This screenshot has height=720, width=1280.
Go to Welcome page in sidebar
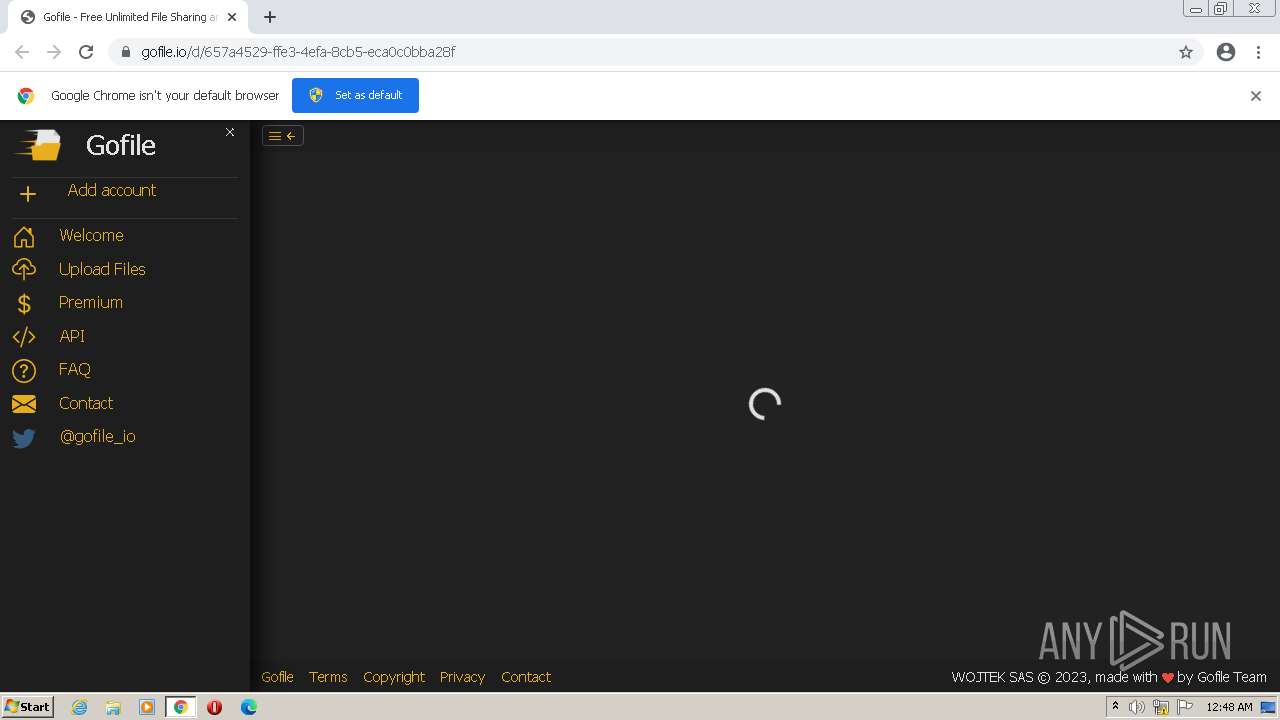click(91, 235)
